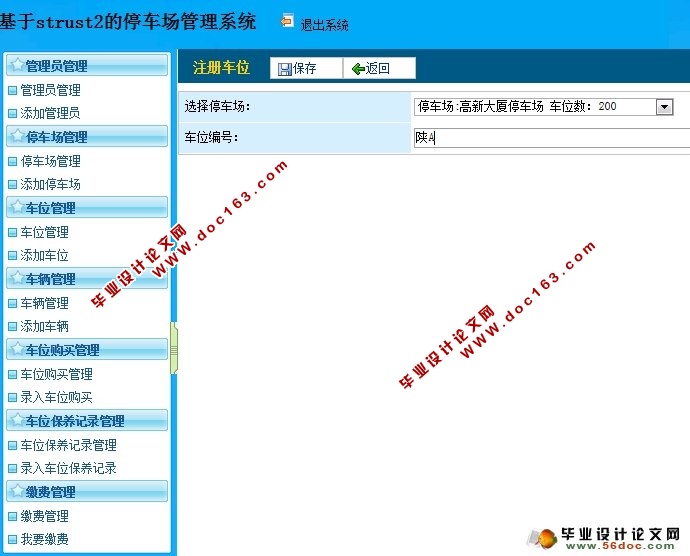Click the square icon before 添加管理员
The image size is (690, 556).
pos(13,114)
